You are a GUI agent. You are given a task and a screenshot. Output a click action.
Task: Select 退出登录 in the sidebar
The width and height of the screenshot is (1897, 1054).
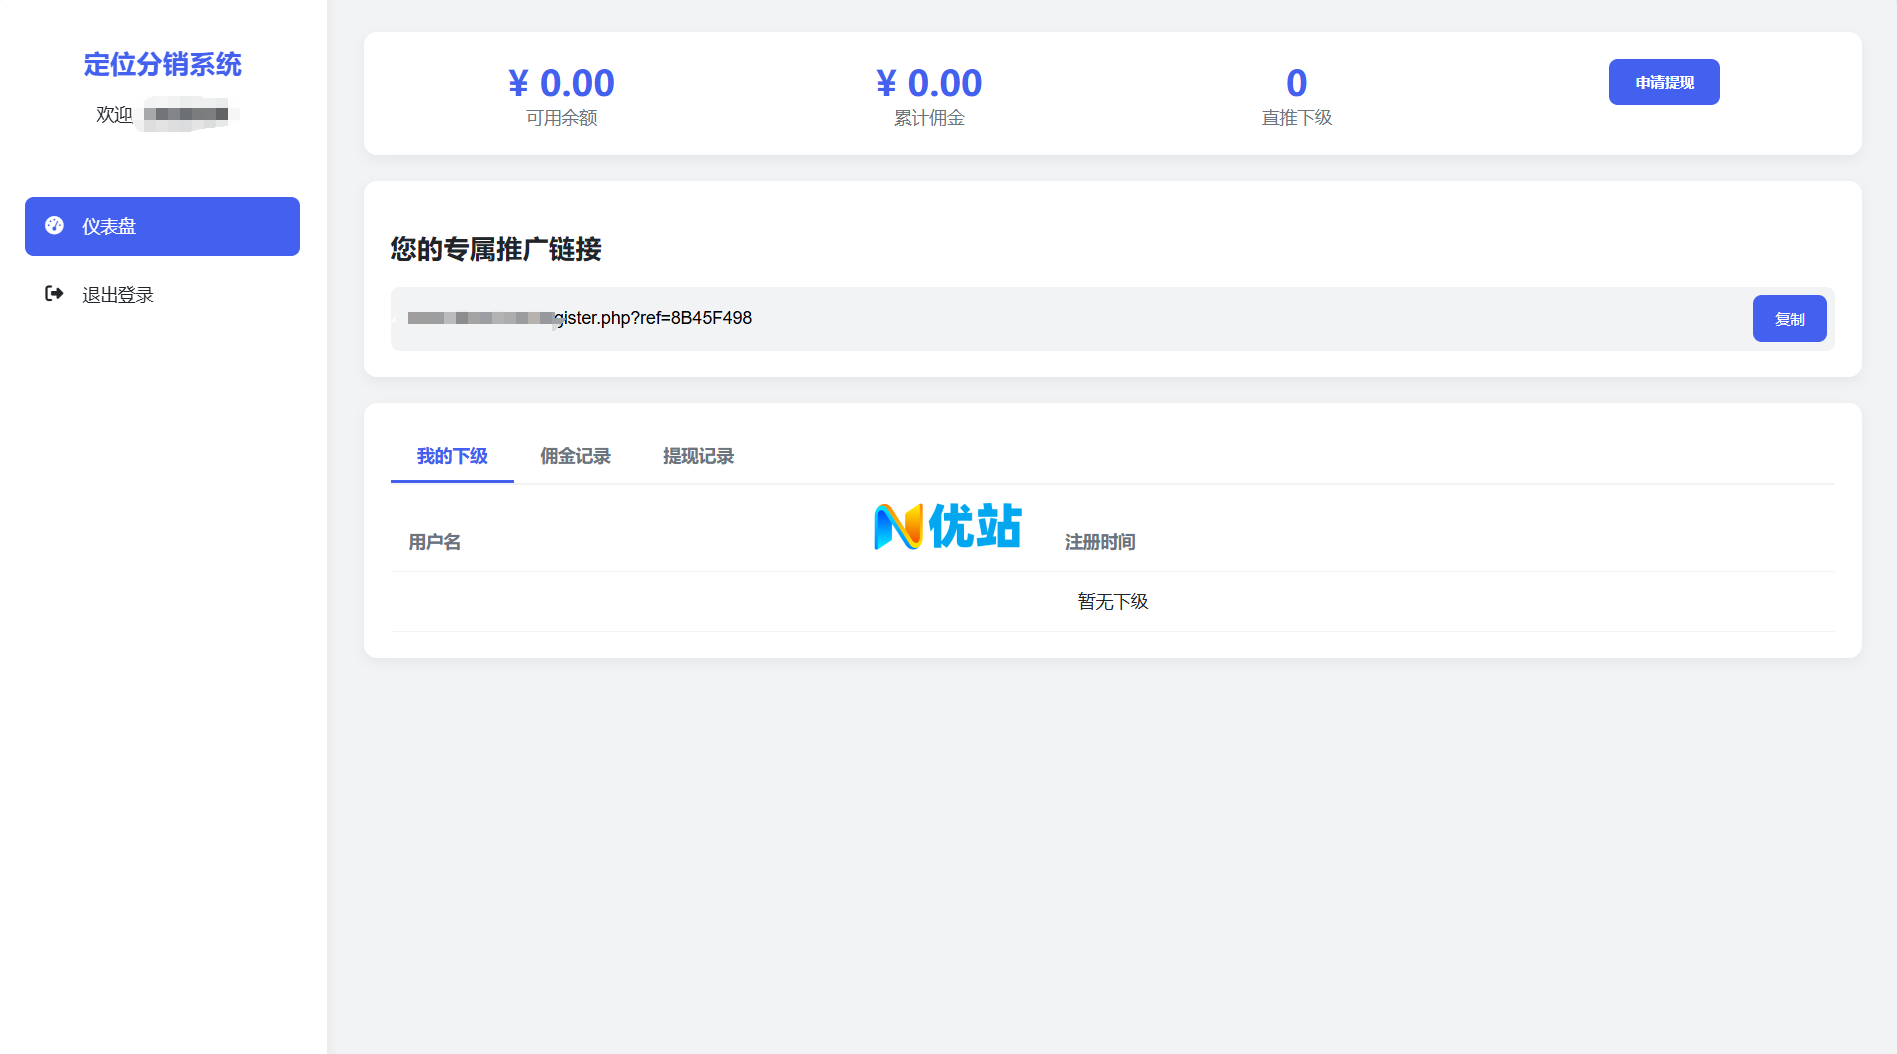pyautogui.click(x=117, y=295)
